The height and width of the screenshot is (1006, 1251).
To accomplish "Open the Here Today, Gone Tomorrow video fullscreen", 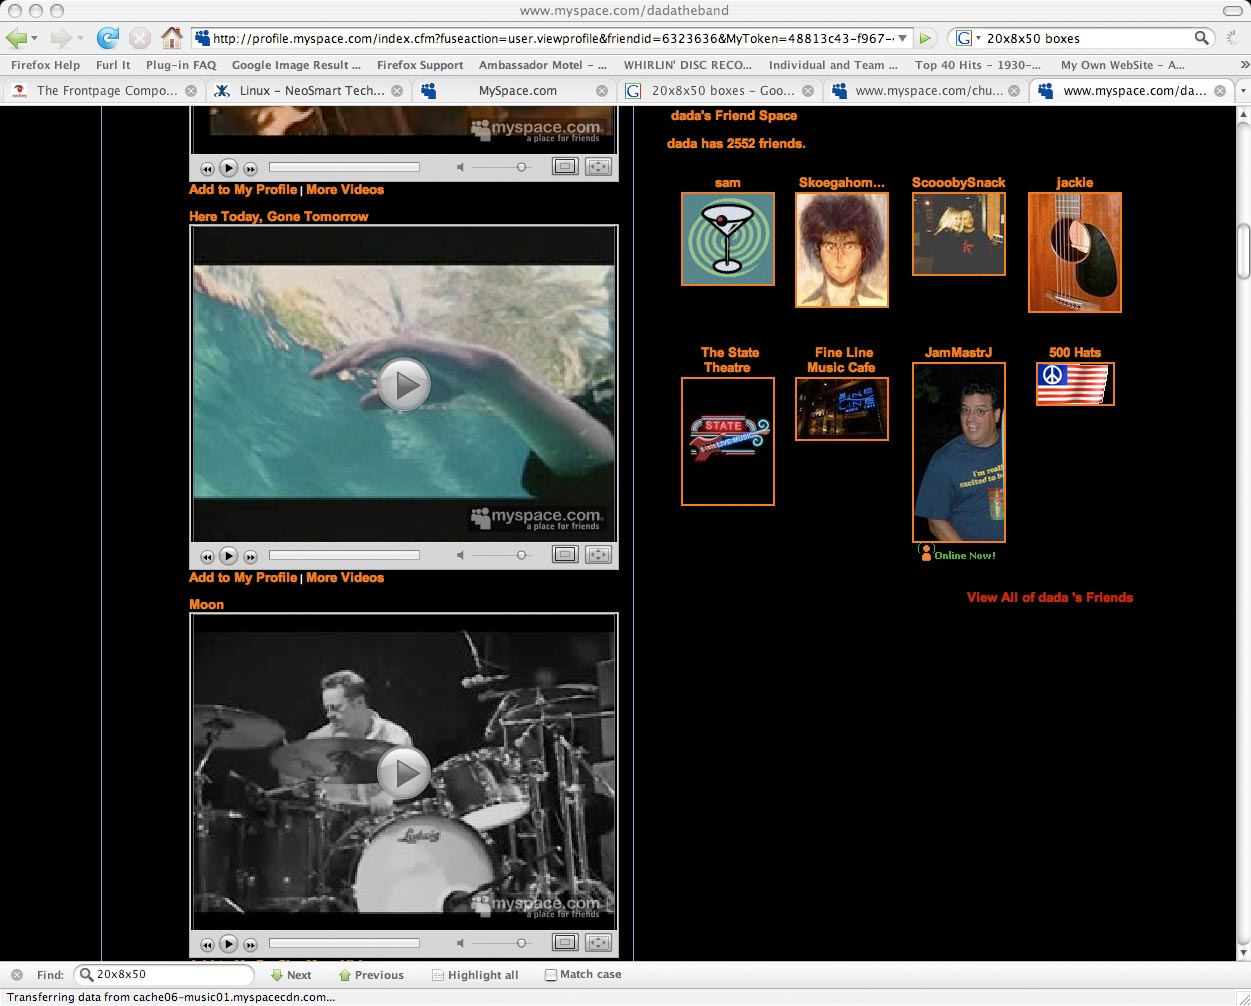I will tap(598, 555).
